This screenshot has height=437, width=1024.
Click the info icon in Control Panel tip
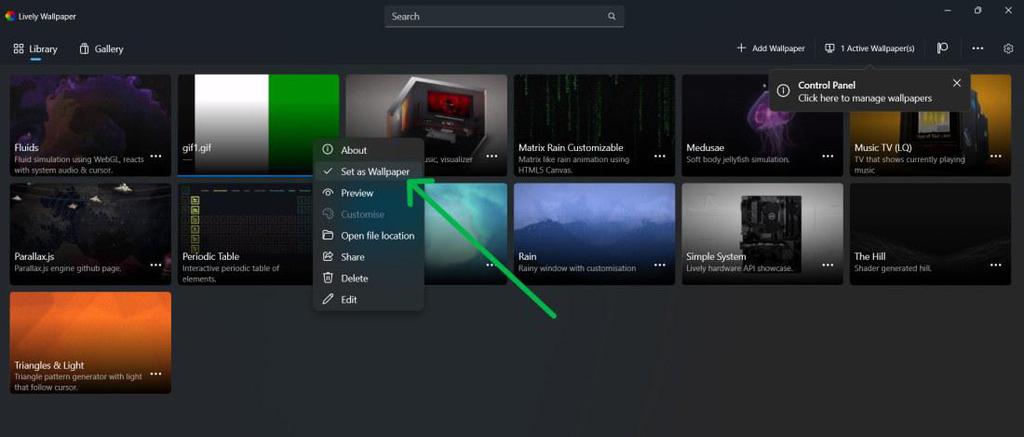pyautogui.click(x=784, y=91)
